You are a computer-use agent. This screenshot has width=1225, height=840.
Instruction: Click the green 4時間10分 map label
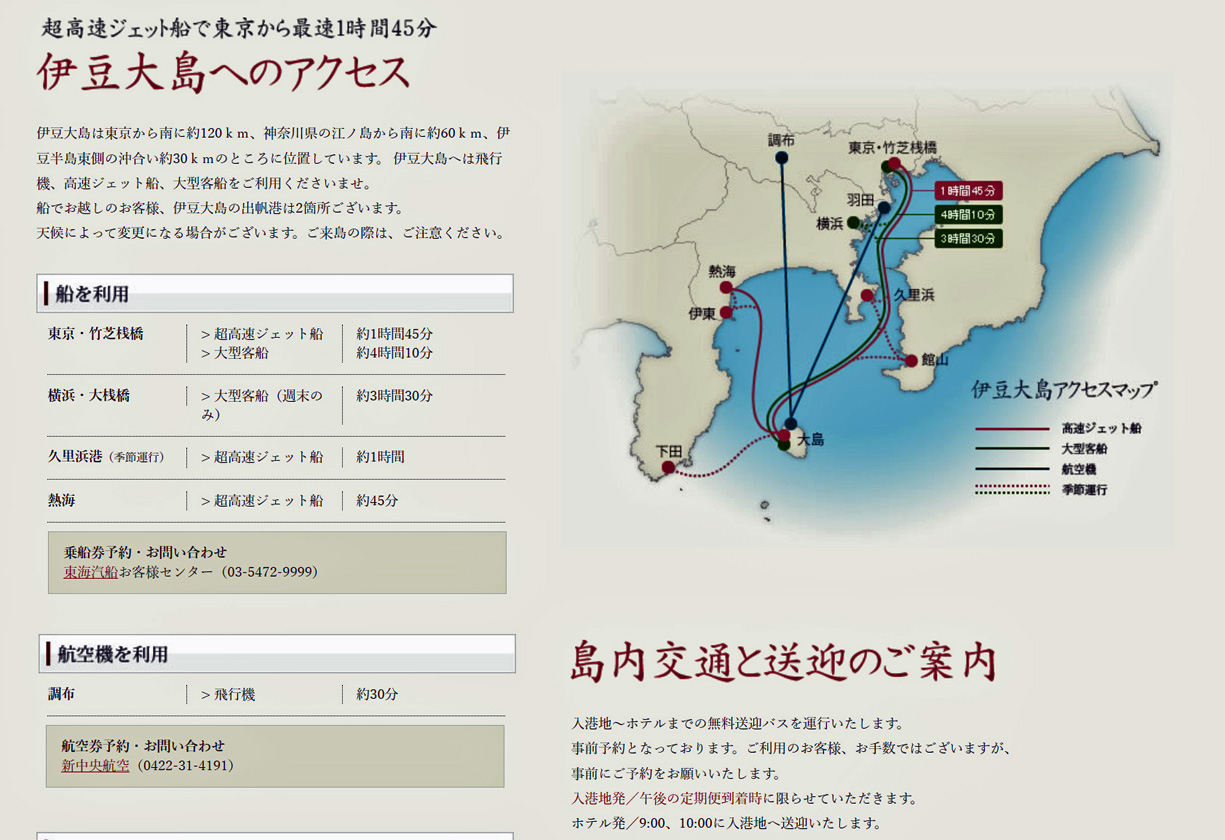point(967,215)
